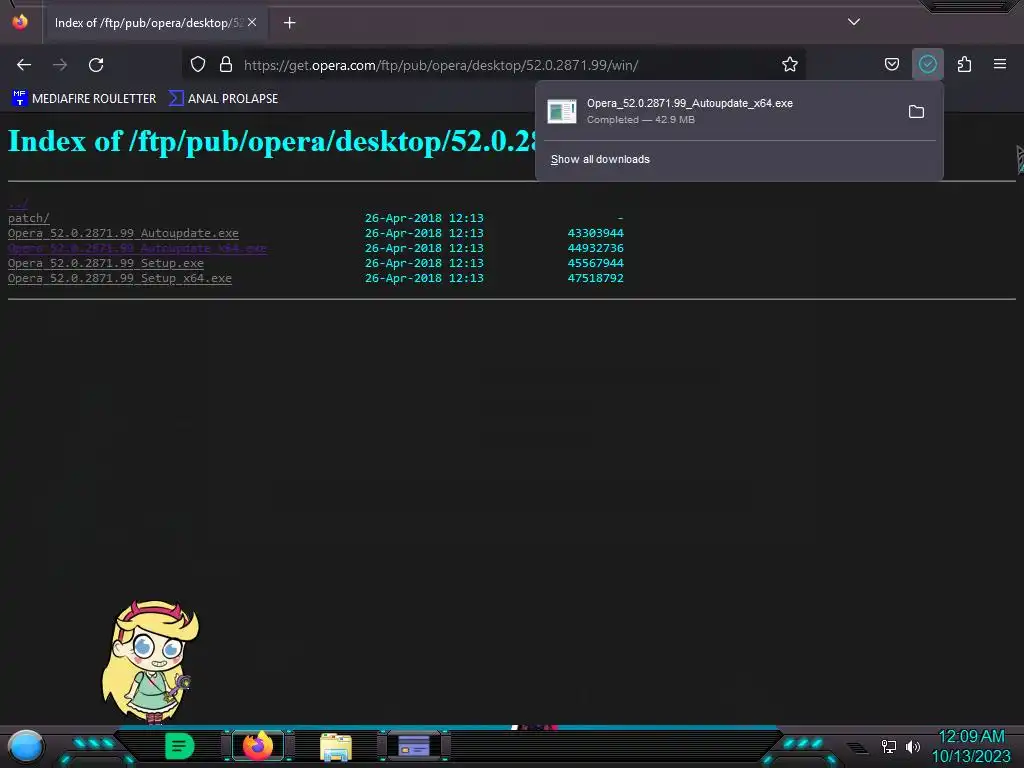Open the patch/ directory
1024x768 pixels.
pyautogui.click(x=28, y=218)
